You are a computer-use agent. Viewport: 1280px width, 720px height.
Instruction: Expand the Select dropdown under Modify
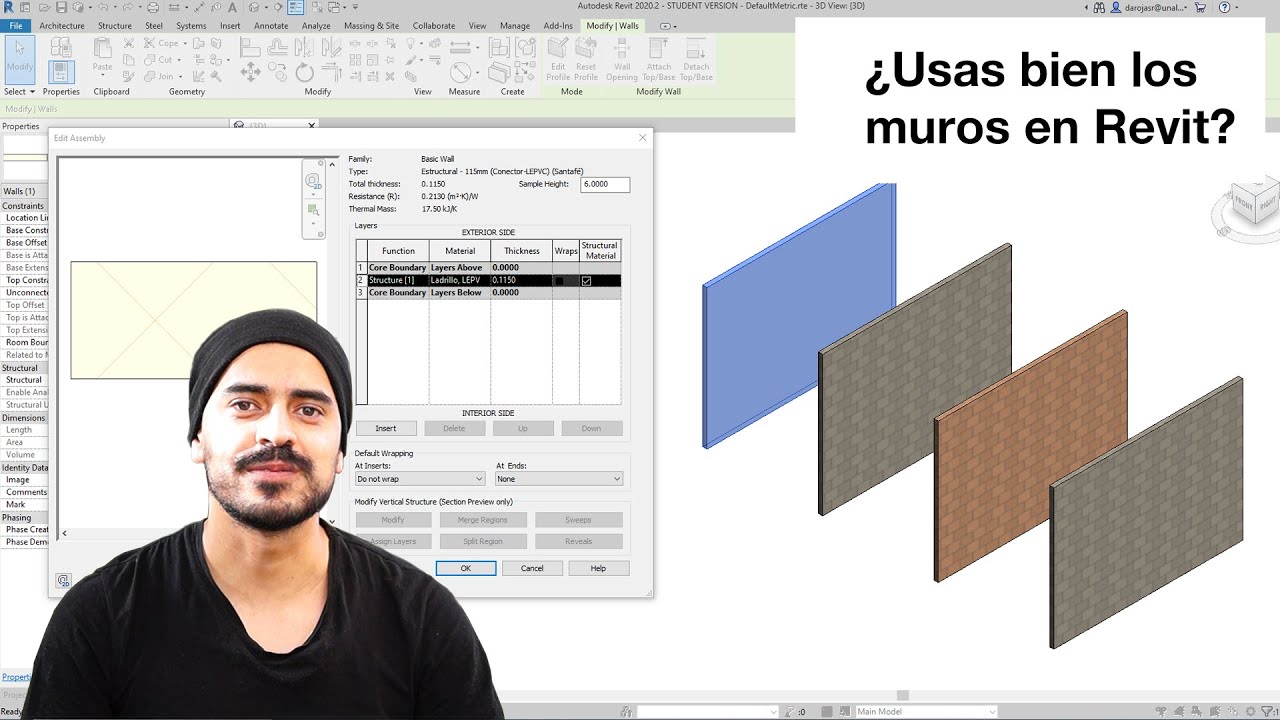(19, 91)
